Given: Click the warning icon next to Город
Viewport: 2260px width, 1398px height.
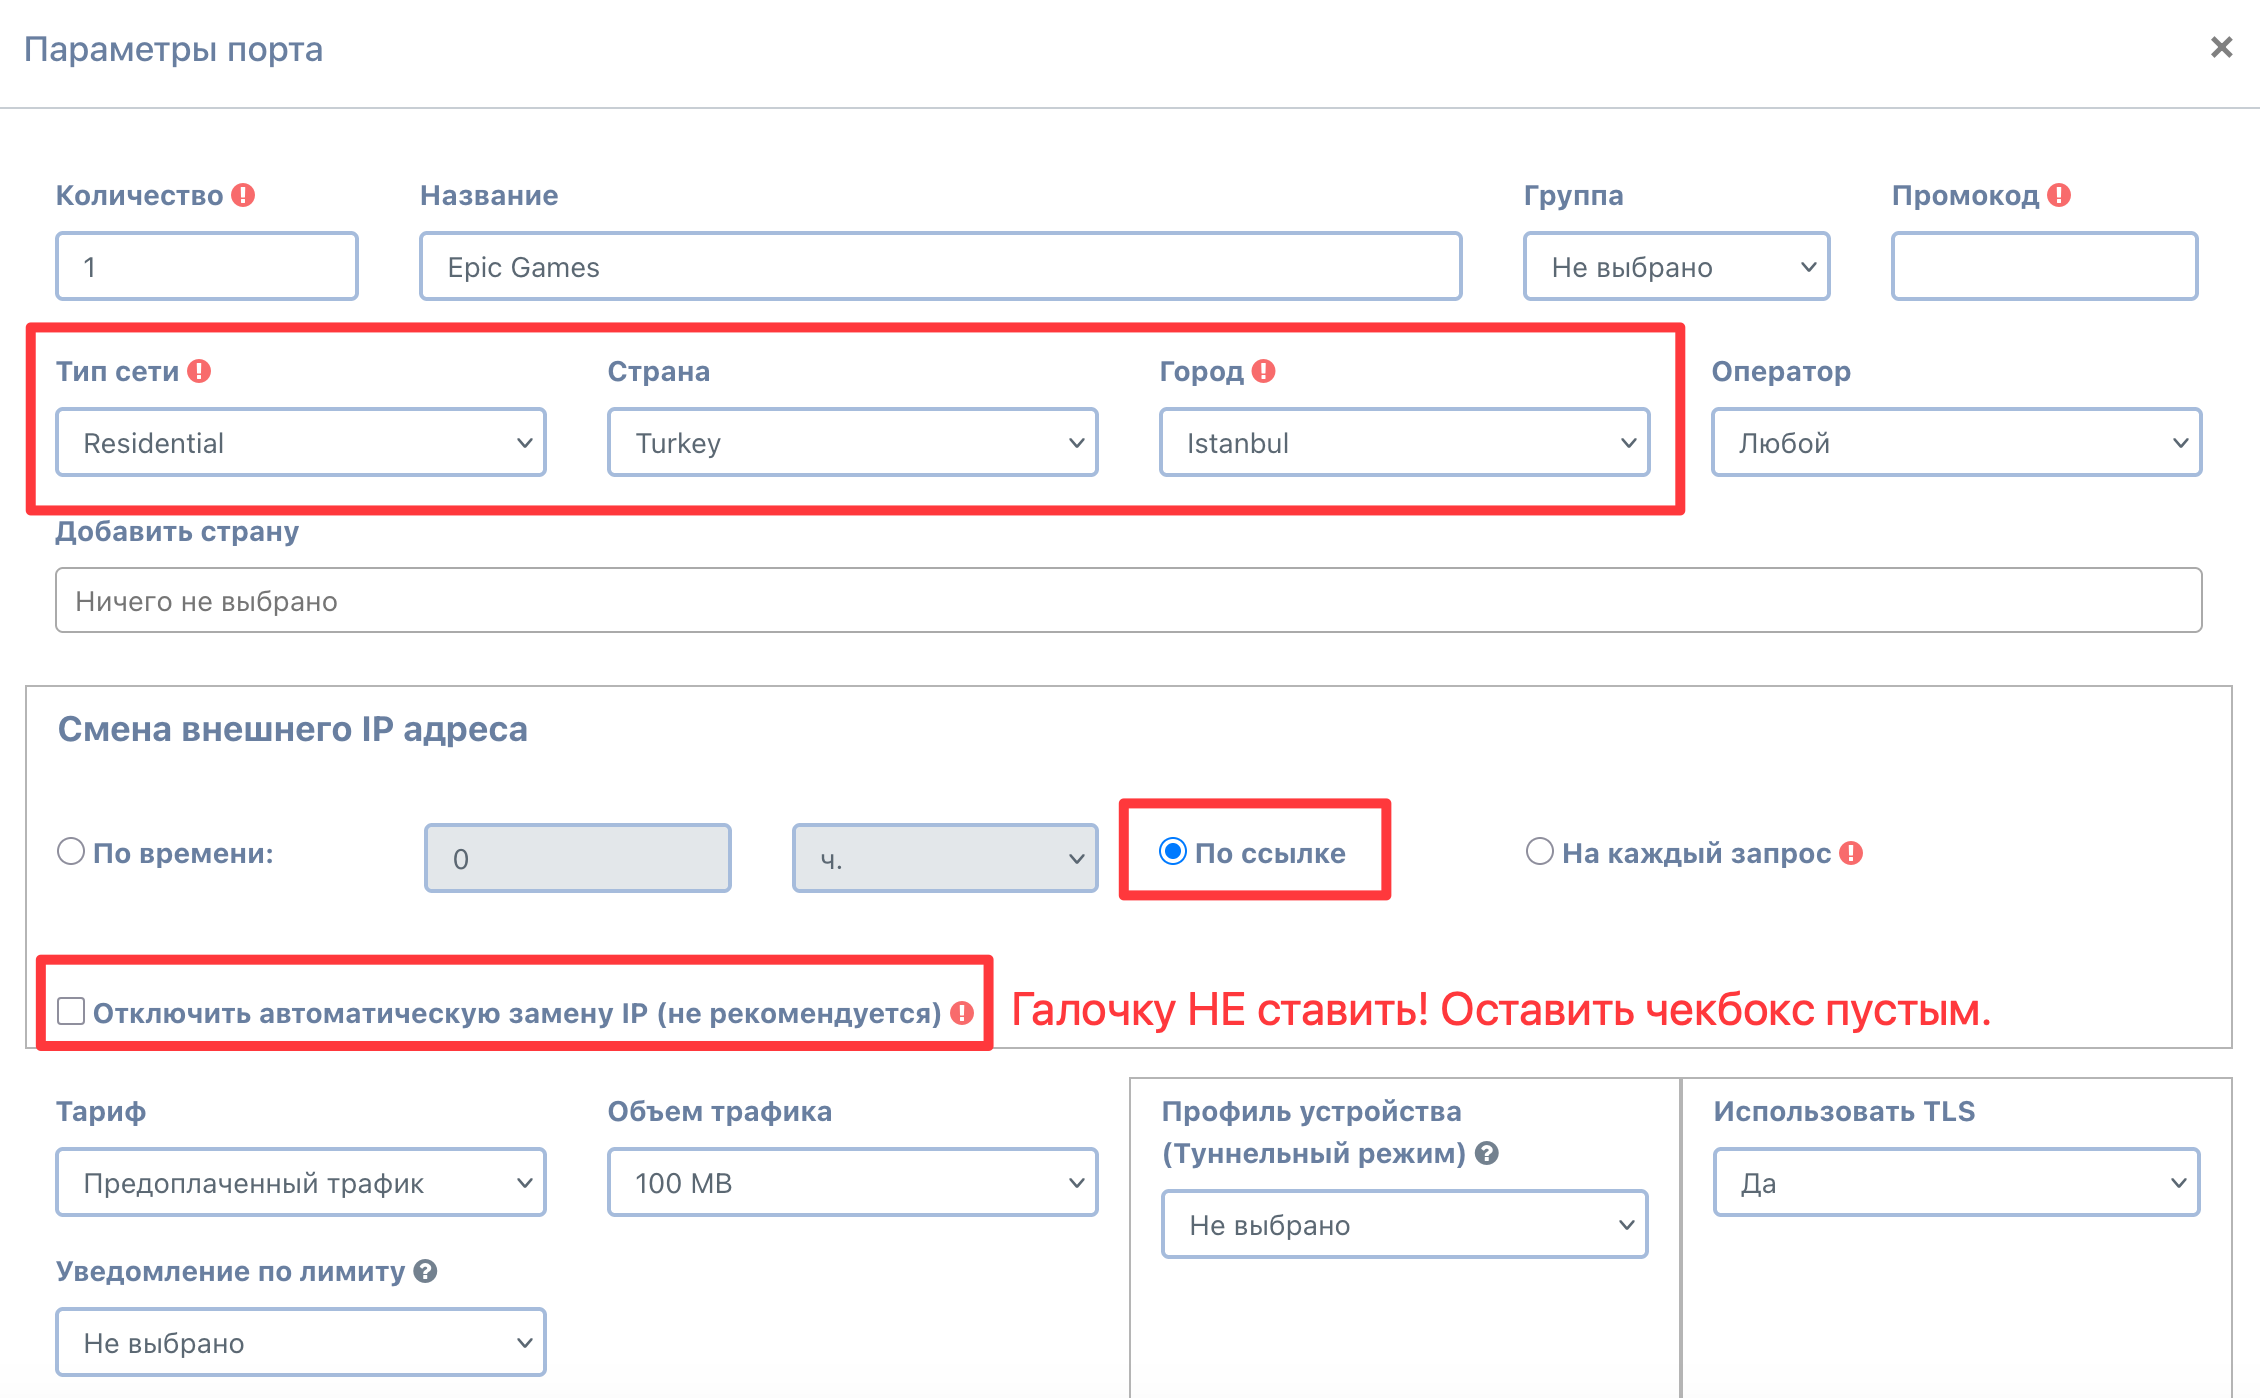Looking at the screenshot, I should [x=1264, y=371].
